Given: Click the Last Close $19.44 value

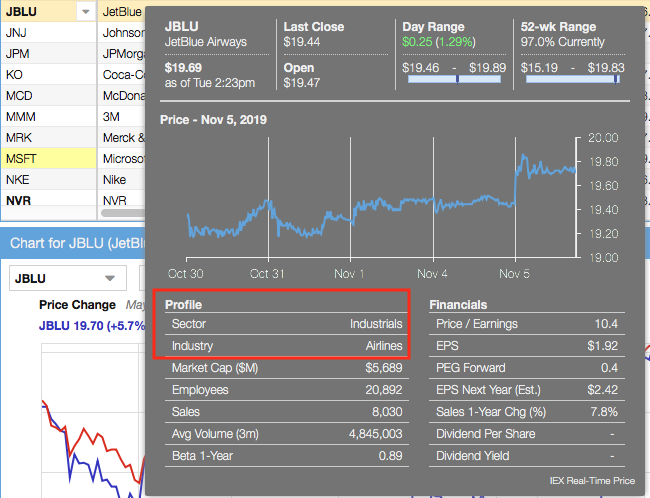Looking at the screenshot, I should coord(302,42).
